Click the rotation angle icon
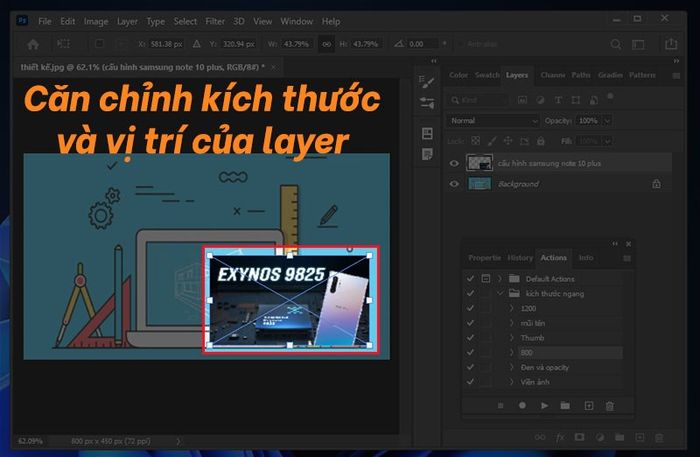This screenshot has height=457, width=700. [x=399, y=44]
